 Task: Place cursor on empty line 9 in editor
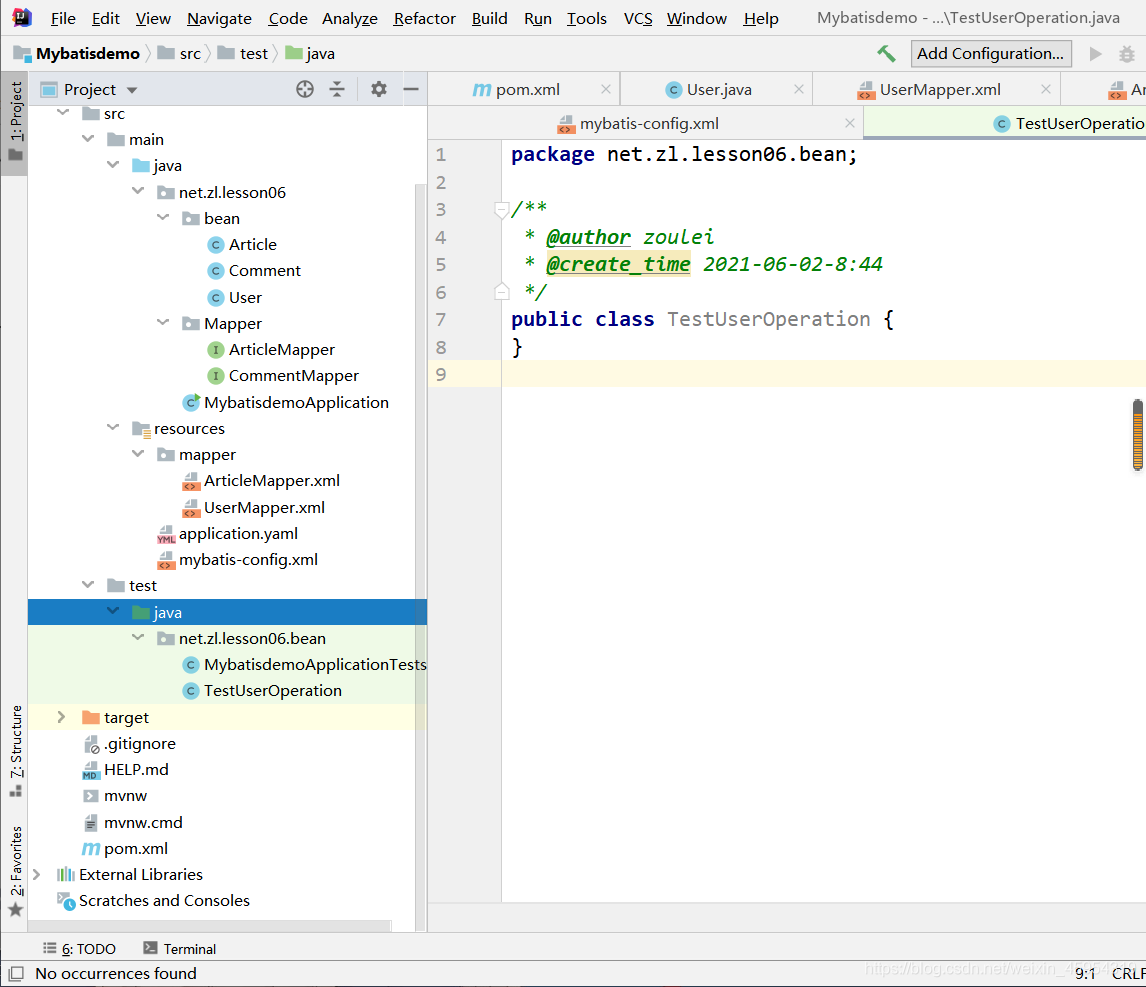823,374
